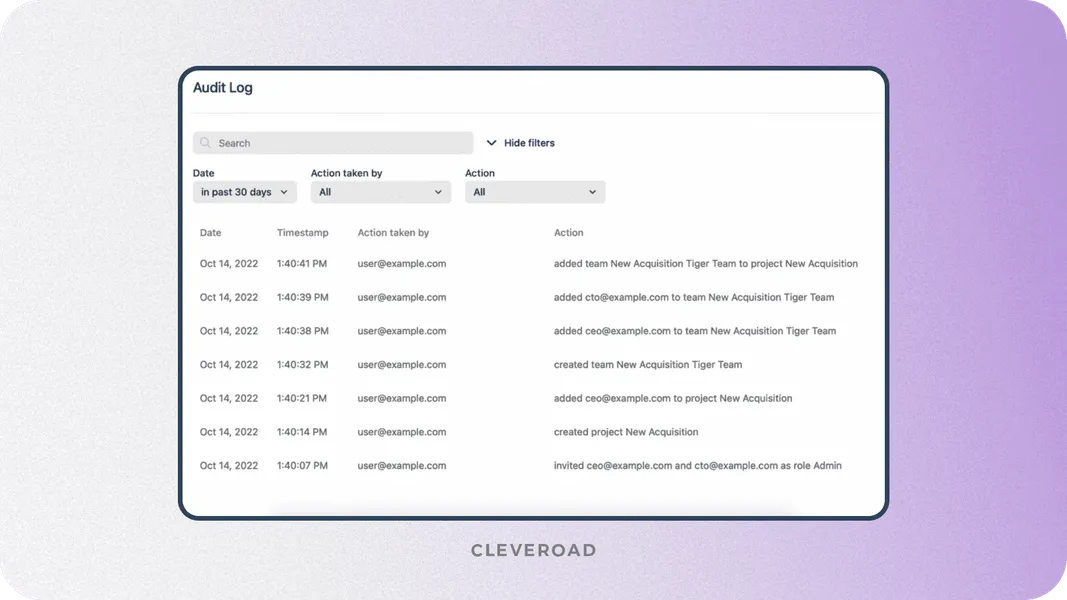The height and width of the screenshot is (600, 1067).
Task: Collapse filters using the chevron beside Hide filters
Action: click(x=491, y=143)
